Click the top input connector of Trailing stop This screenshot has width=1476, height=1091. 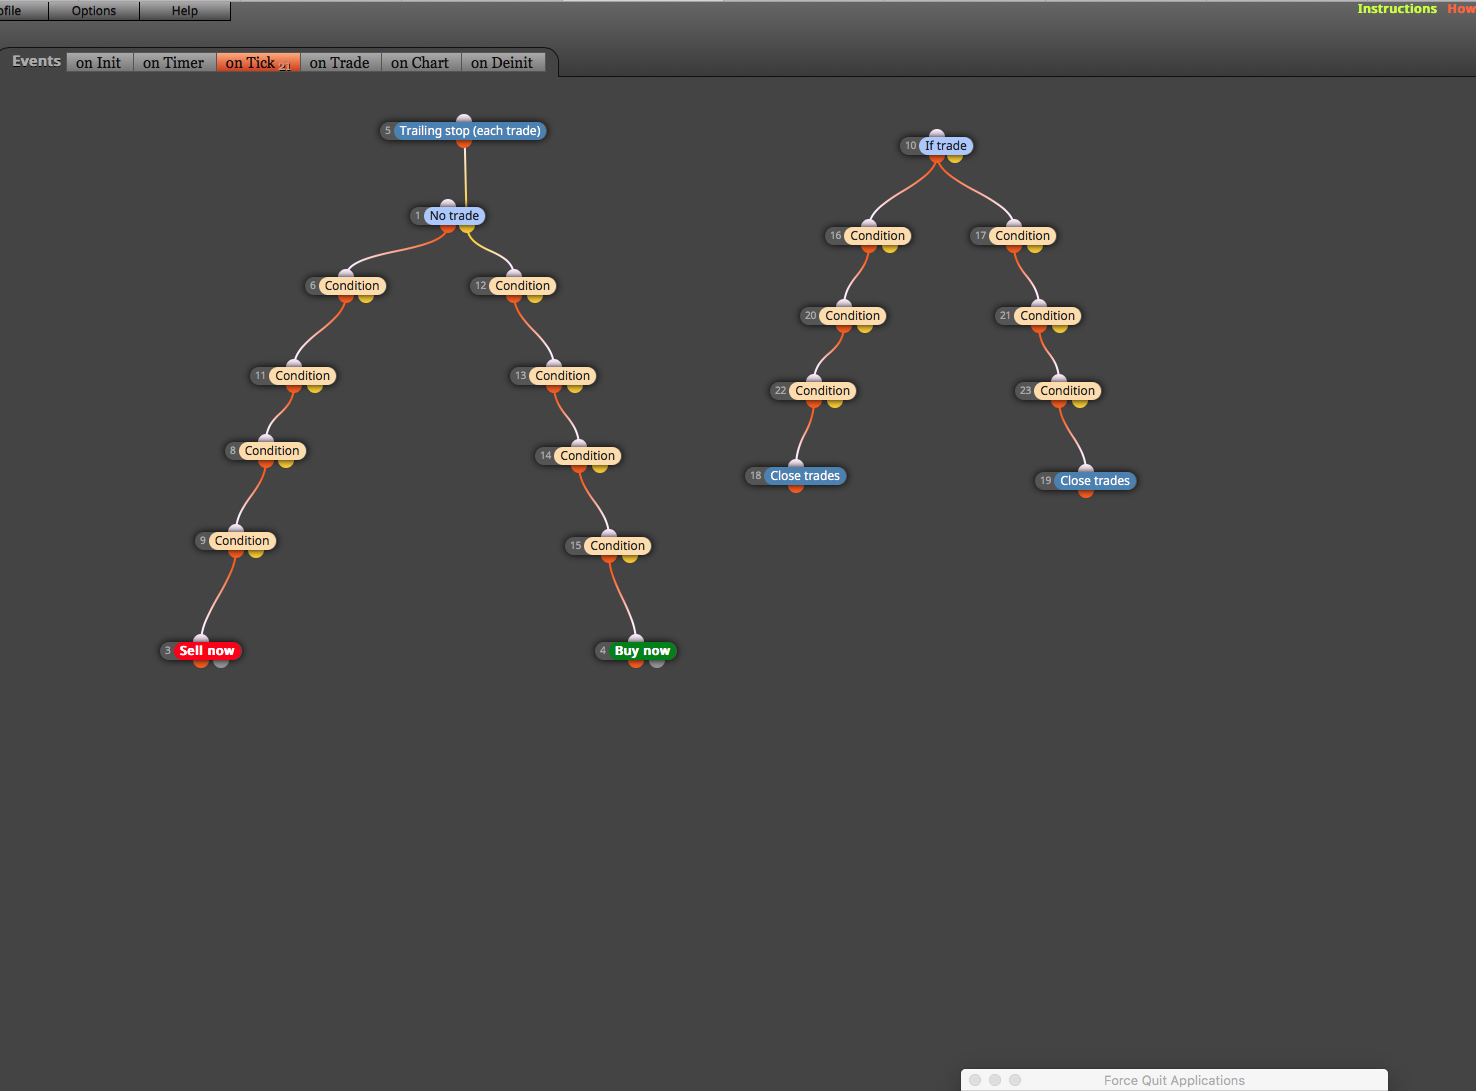pos(464,118)
